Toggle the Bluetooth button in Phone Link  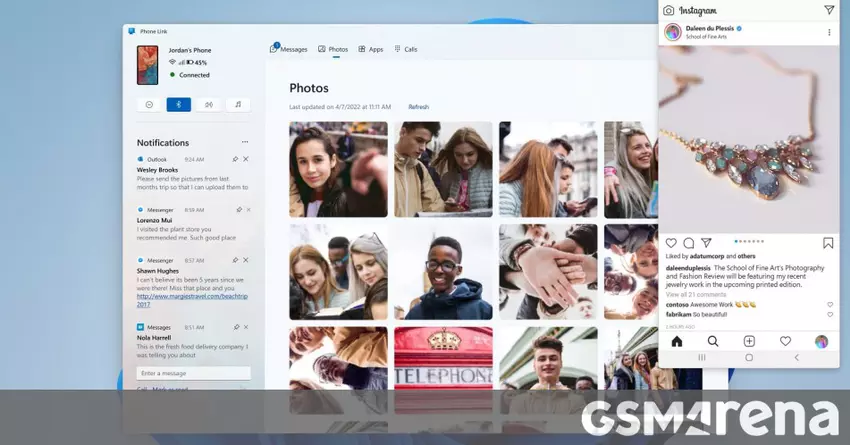[x=179, y=105]
